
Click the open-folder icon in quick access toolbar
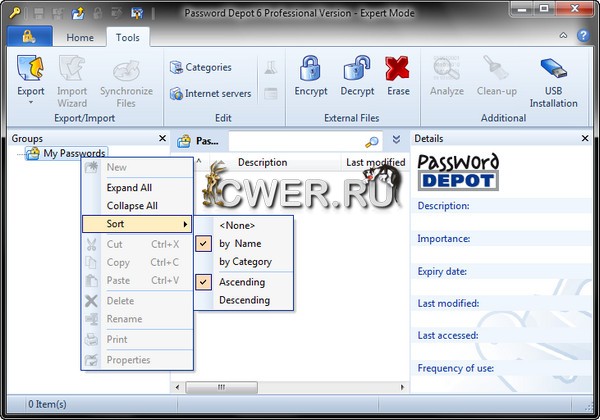point(78,14)
